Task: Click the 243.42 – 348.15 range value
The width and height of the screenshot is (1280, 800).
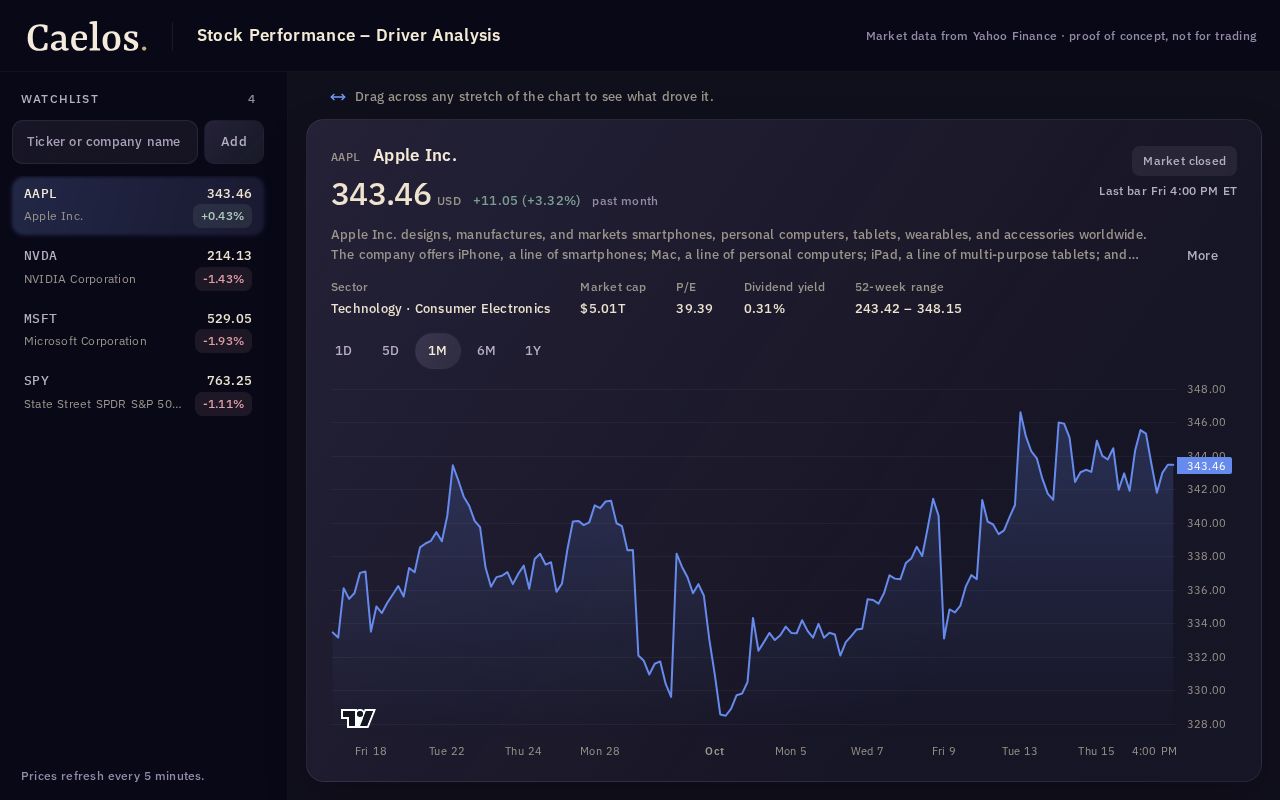Action: pos(908,308)
